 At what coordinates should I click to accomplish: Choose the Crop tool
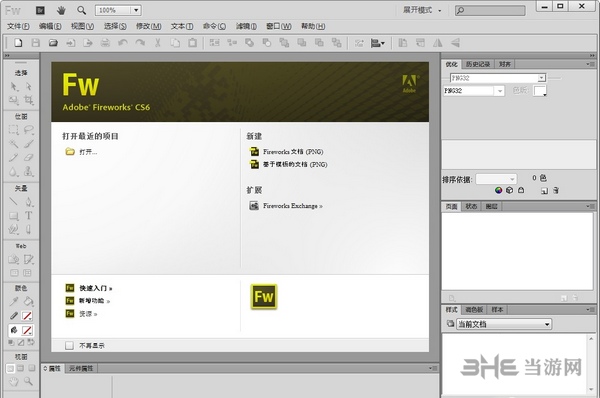[29, 100]
